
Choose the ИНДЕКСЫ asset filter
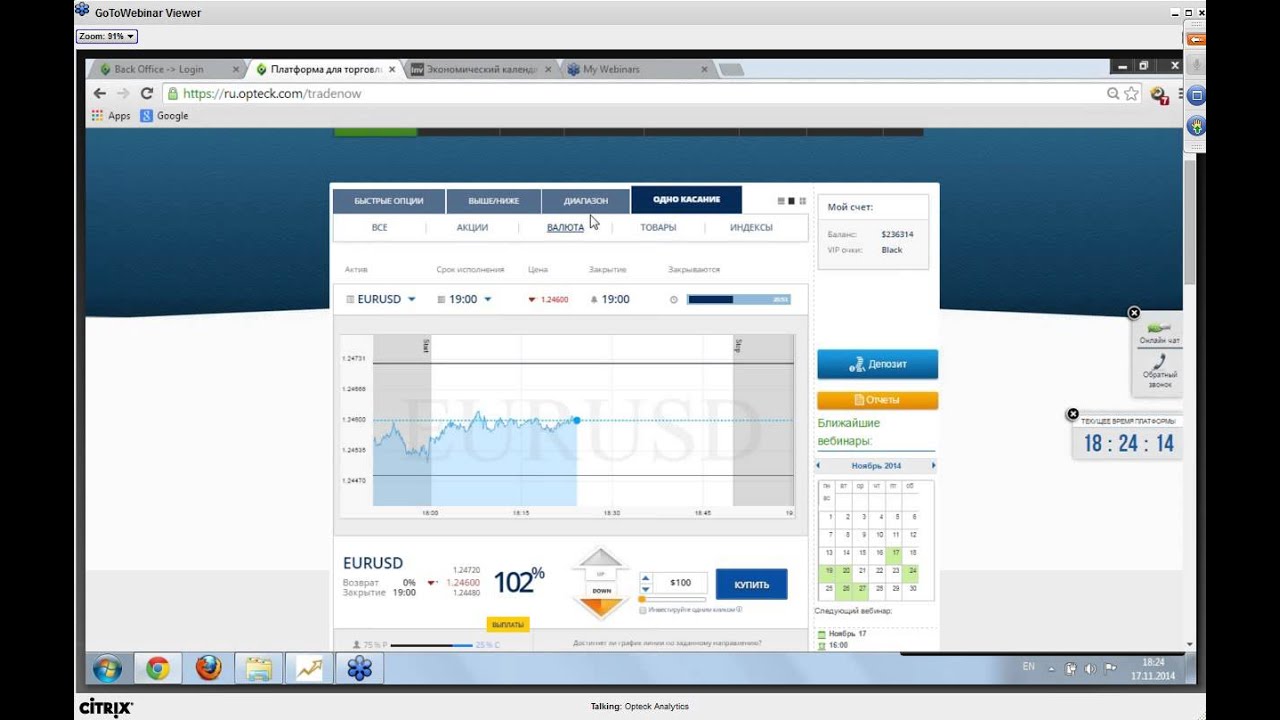751,228
